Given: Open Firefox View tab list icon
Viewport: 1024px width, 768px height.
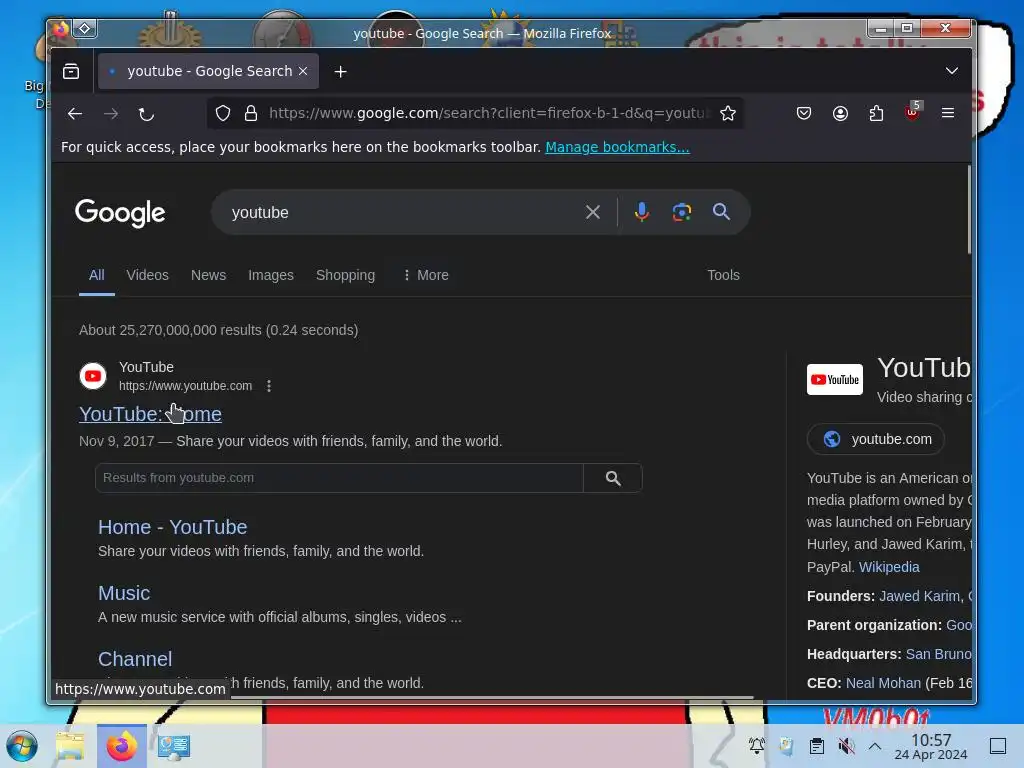Looking at the screenshot, I should click(71, 71).
